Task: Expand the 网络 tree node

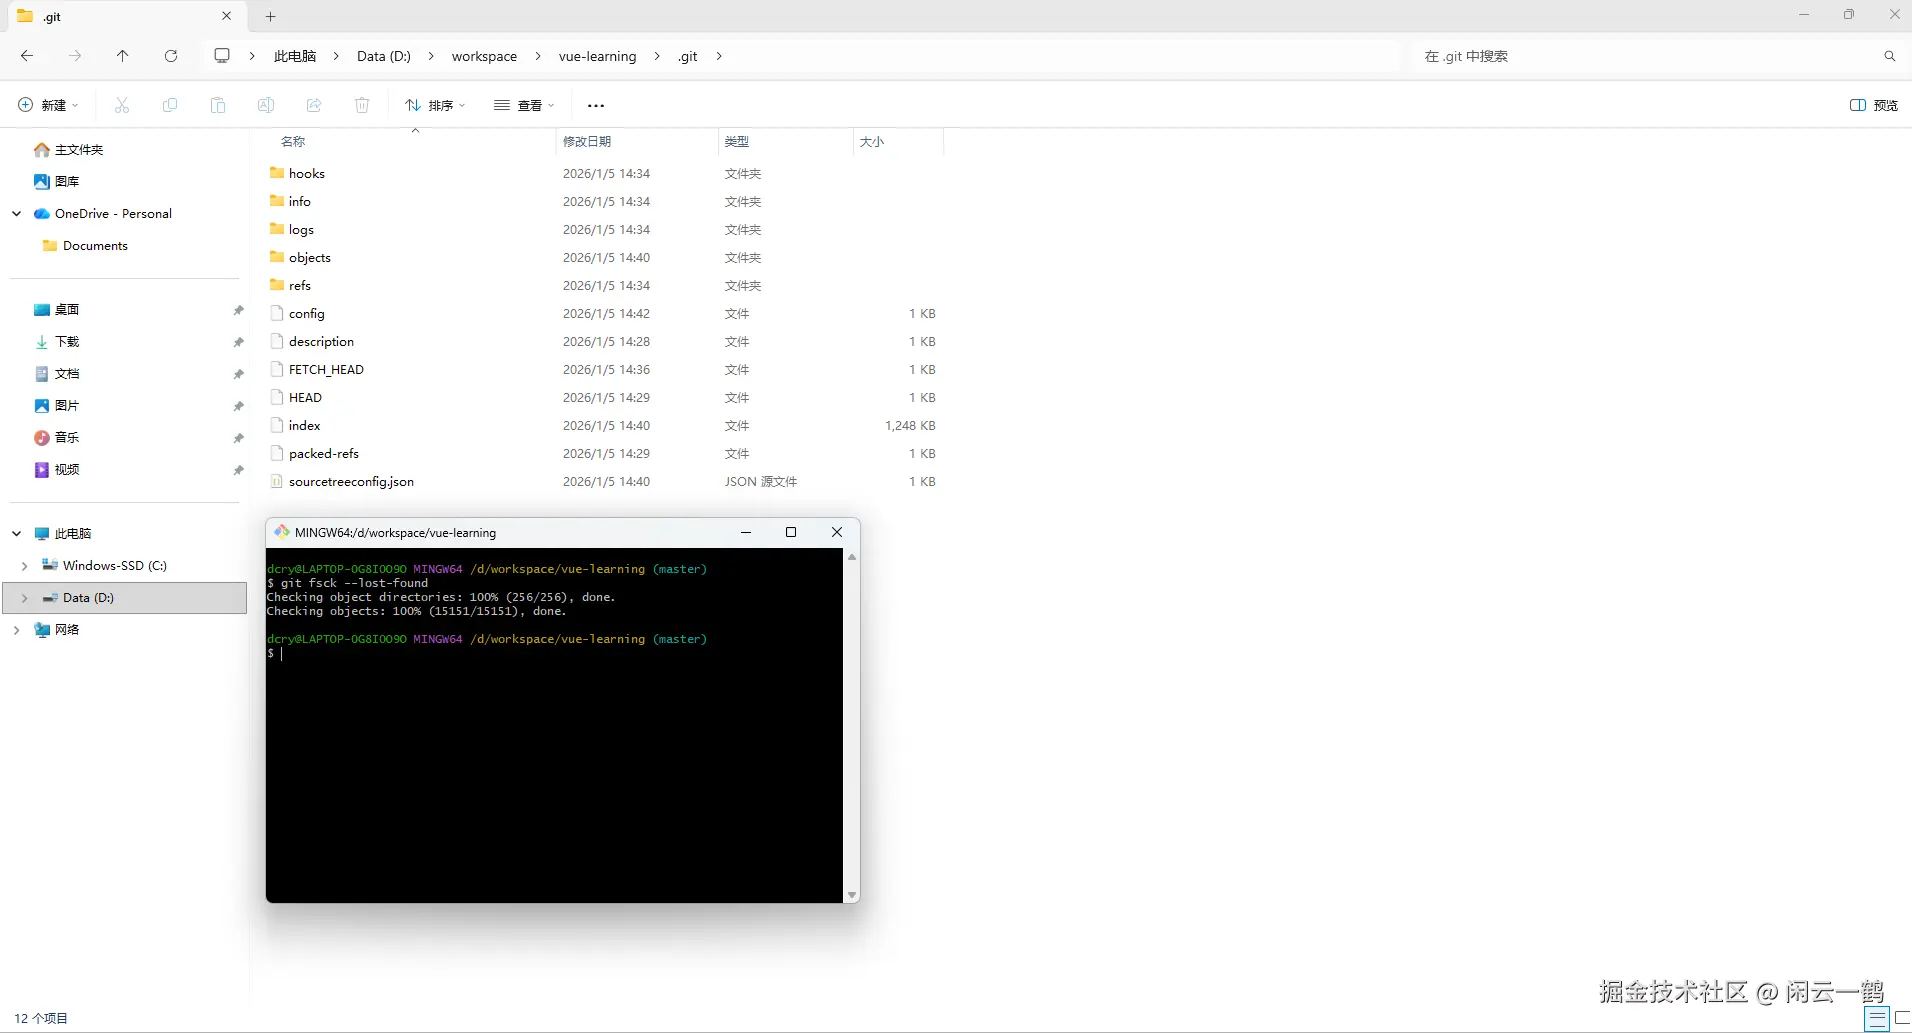Action: pos(16,630)
